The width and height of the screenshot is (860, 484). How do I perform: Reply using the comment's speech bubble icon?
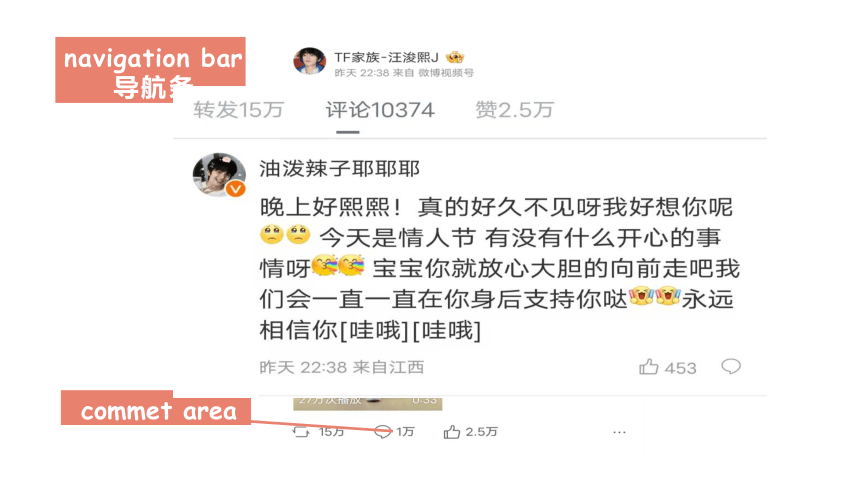click(x=731, y=366)
